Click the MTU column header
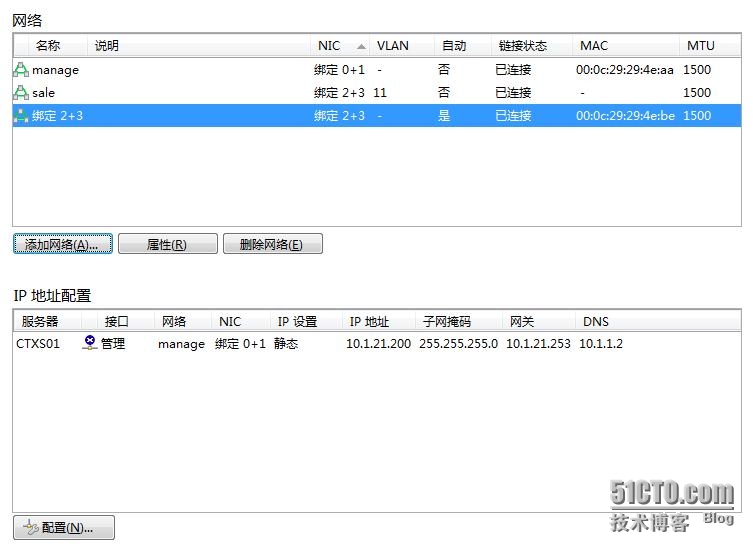The image size is (753, 551). (710, 46)
